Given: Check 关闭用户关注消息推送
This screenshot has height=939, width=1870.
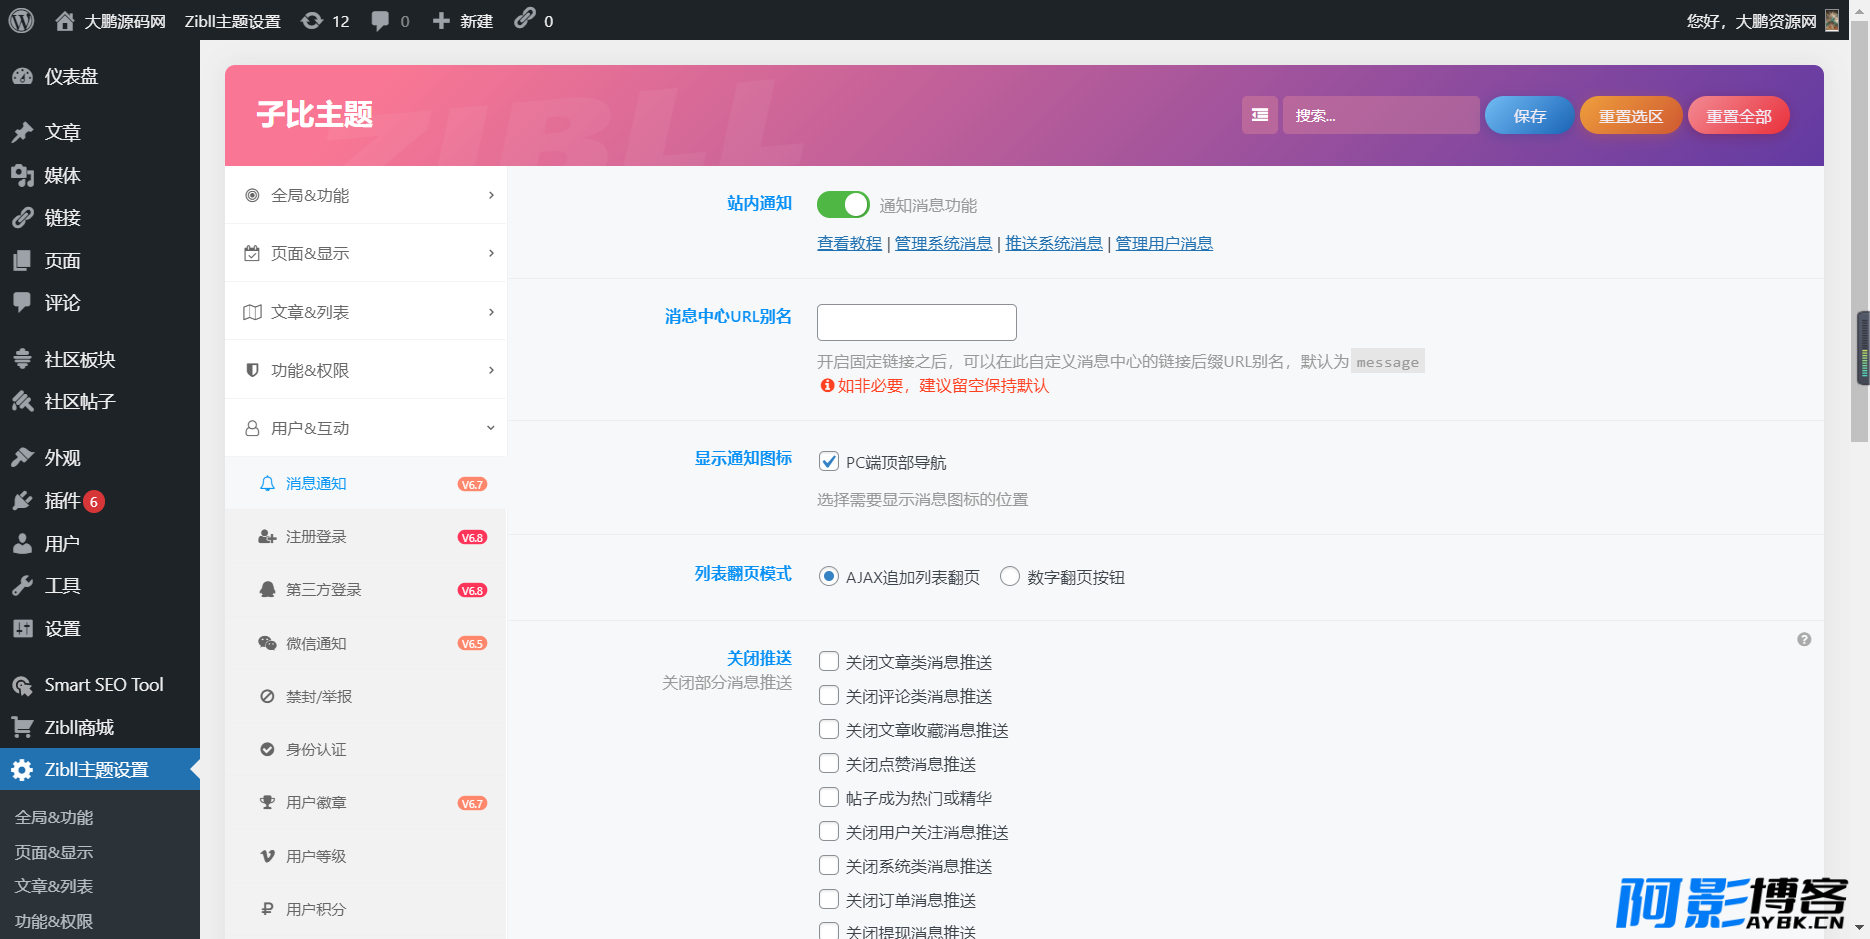Looking at the screenshot, I should click(828, 831).
